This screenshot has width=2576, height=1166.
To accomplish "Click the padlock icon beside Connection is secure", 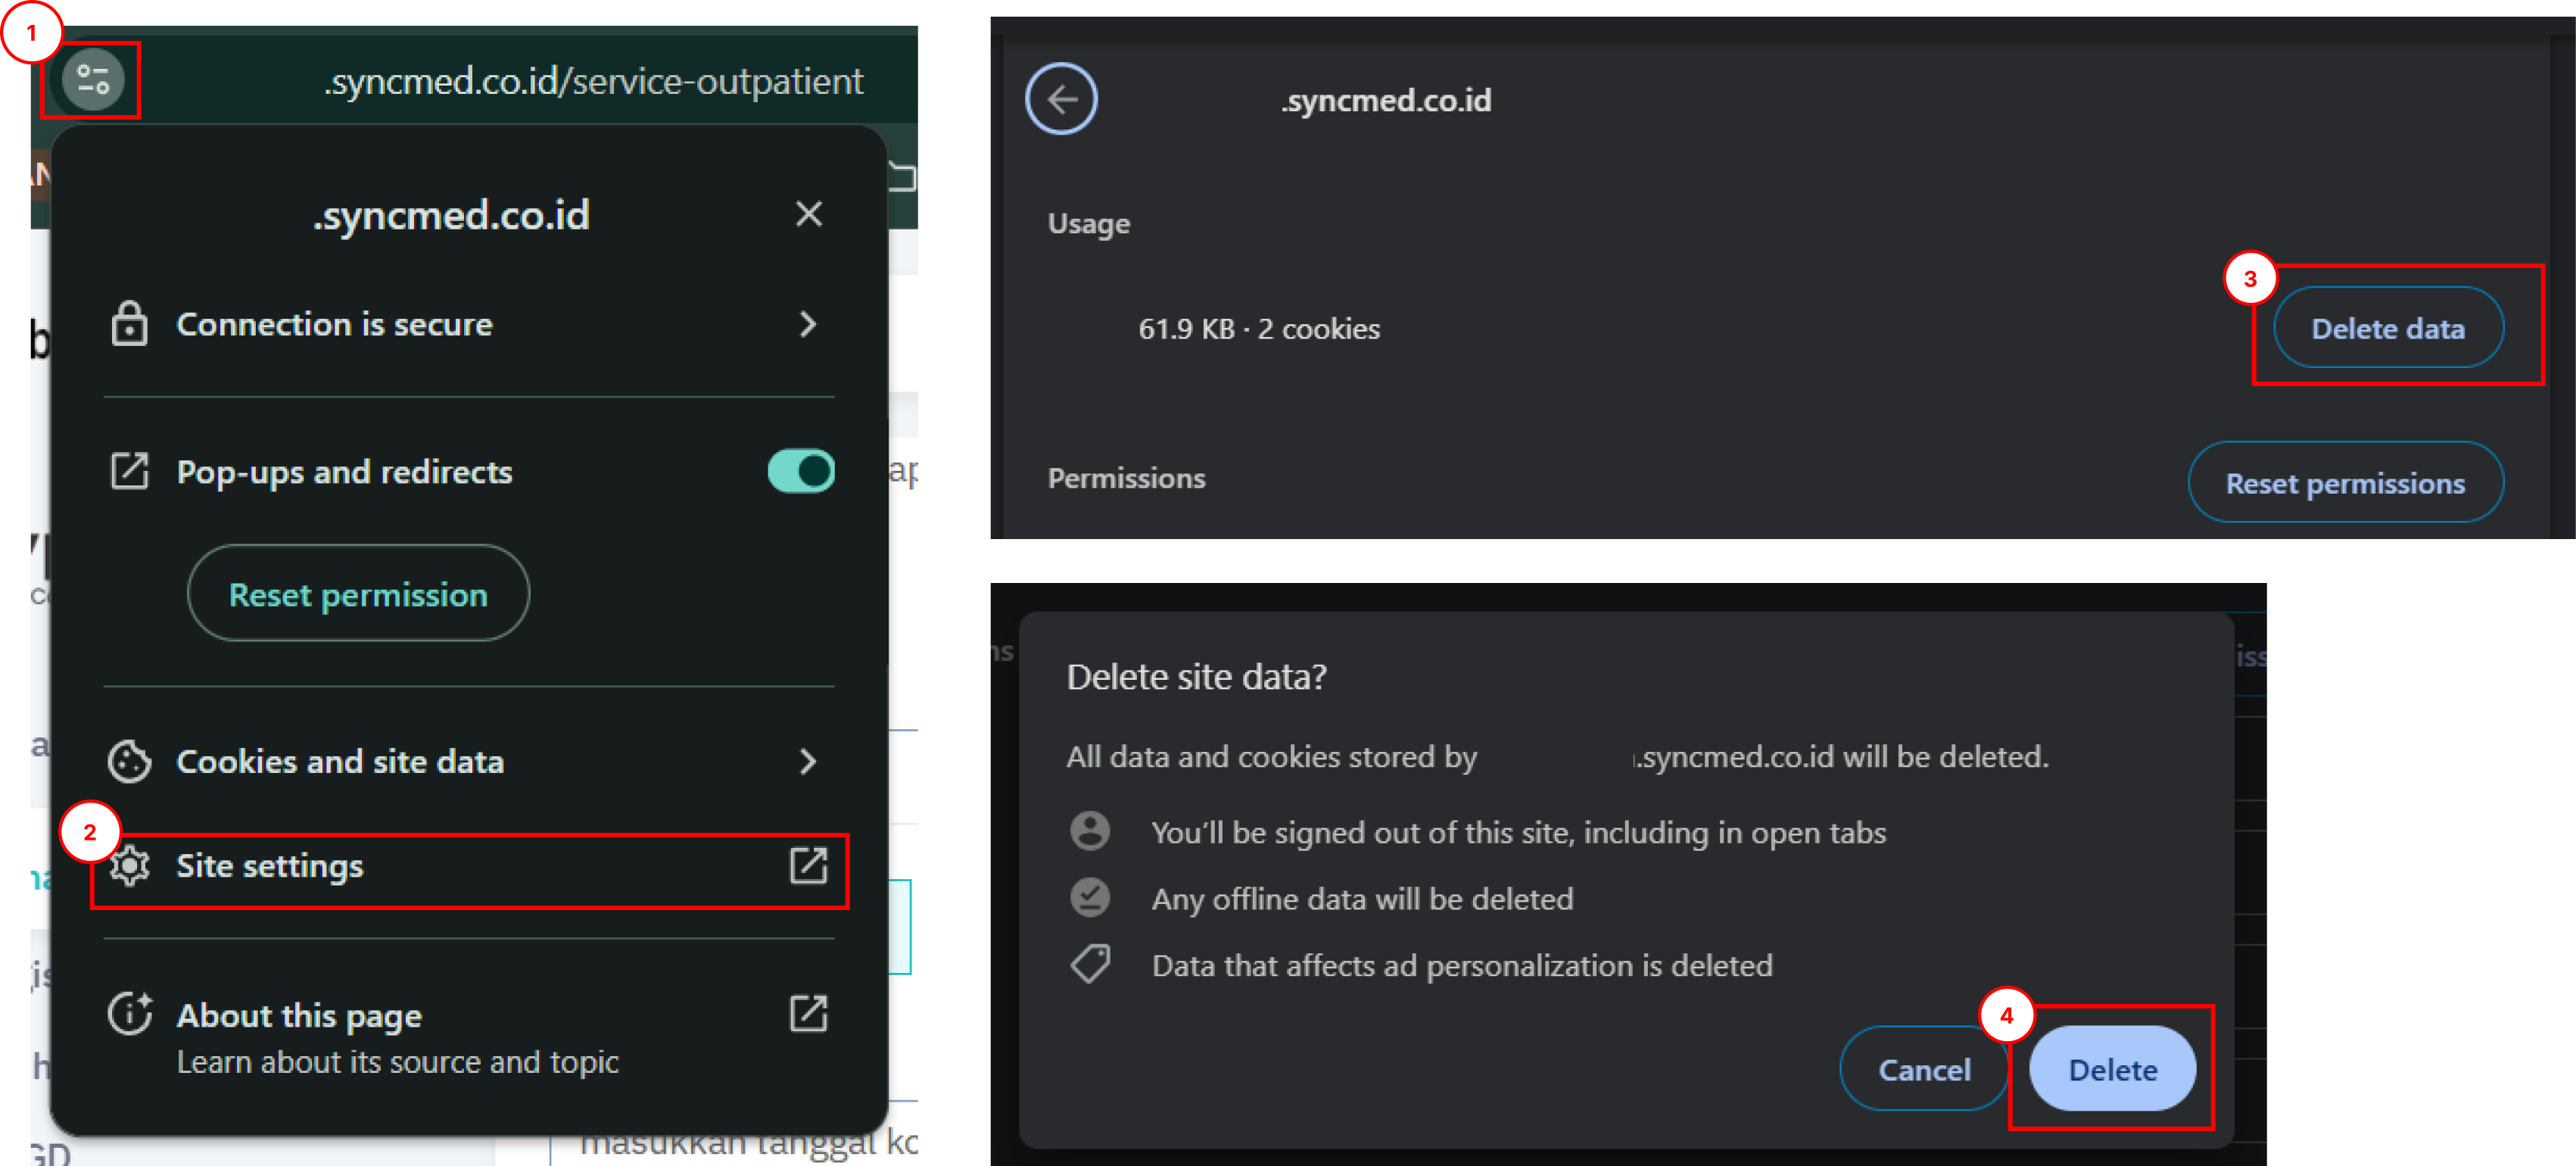I will [x=129, y=324].
